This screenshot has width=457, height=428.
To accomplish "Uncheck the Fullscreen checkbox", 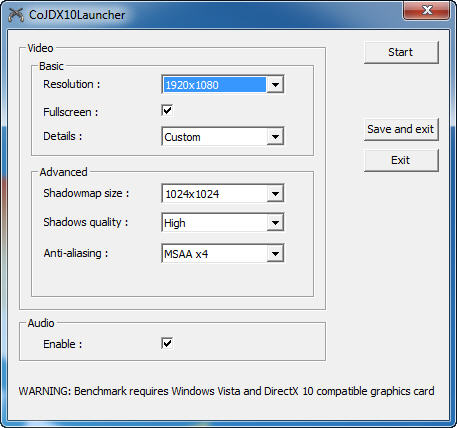I will tap(167, 110).
